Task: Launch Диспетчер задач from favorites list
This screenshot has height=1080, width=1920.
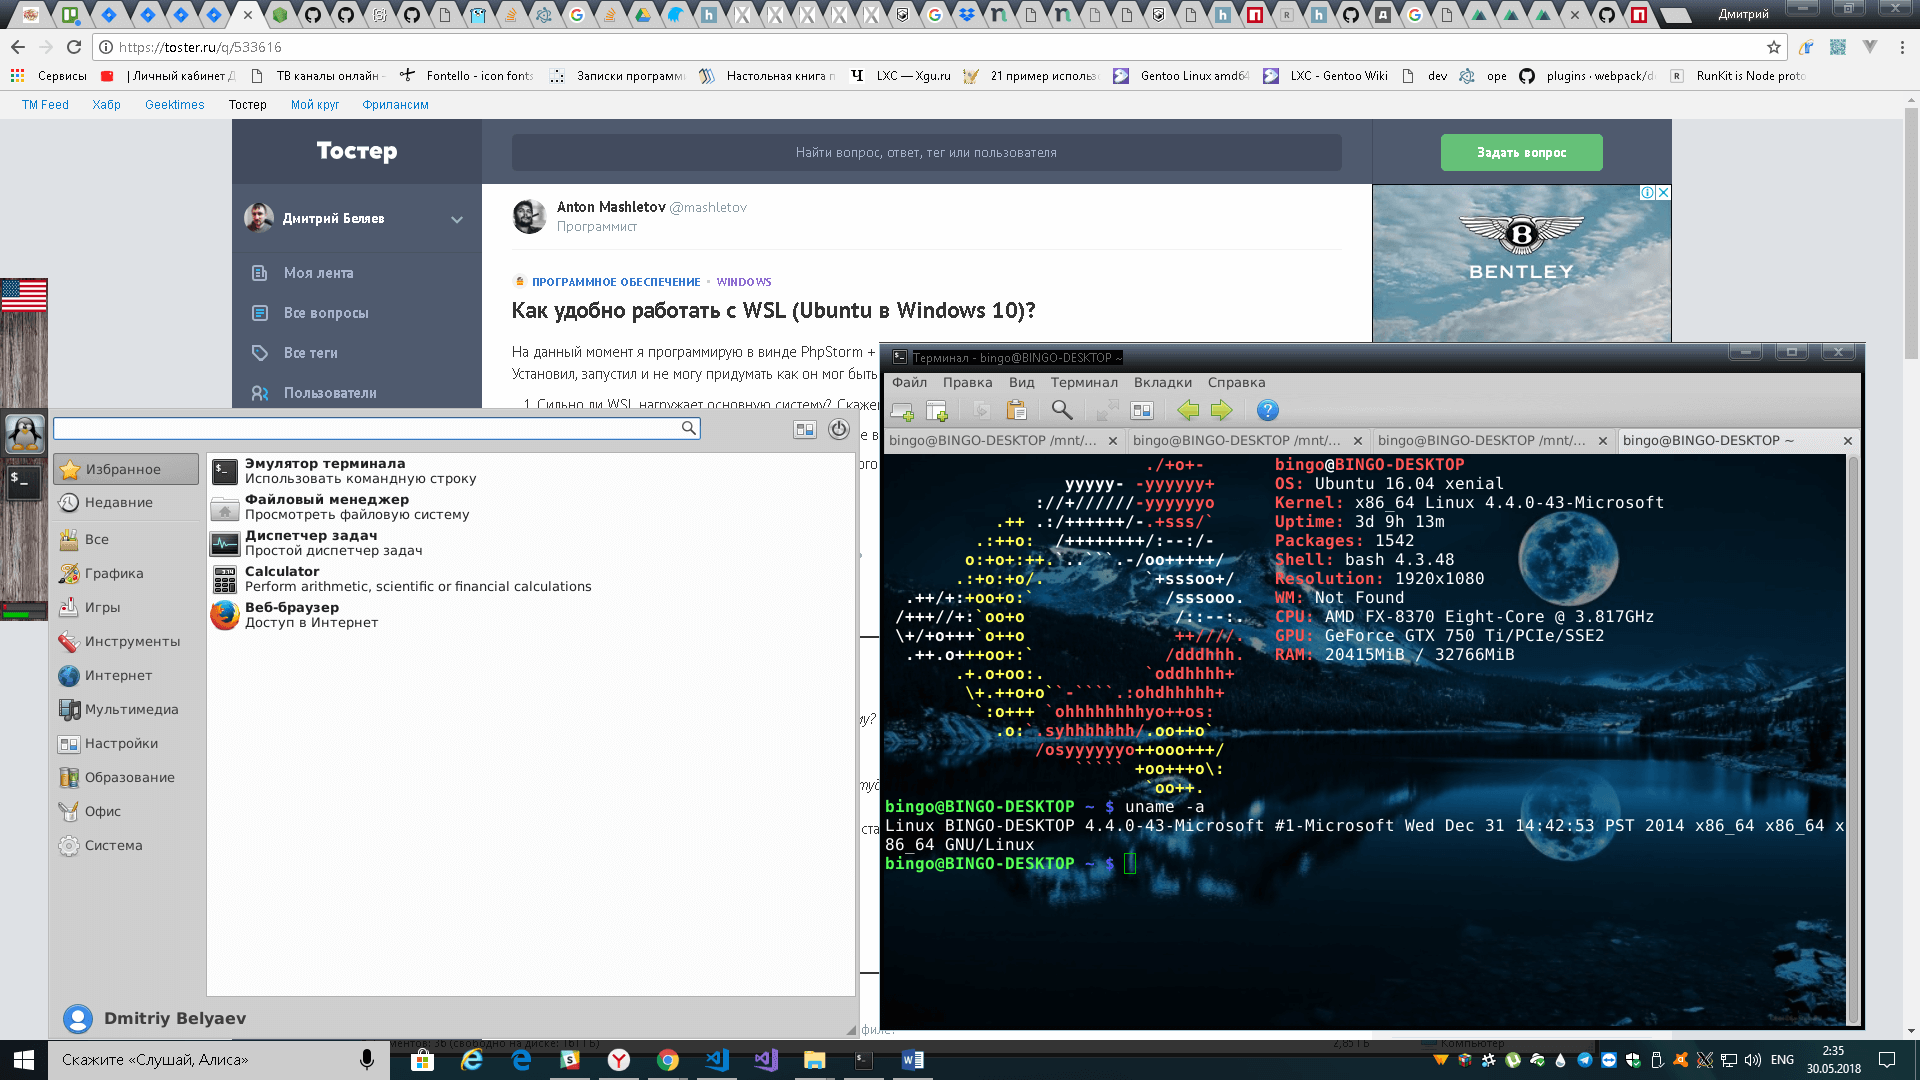Action: [x=530, y=543]
